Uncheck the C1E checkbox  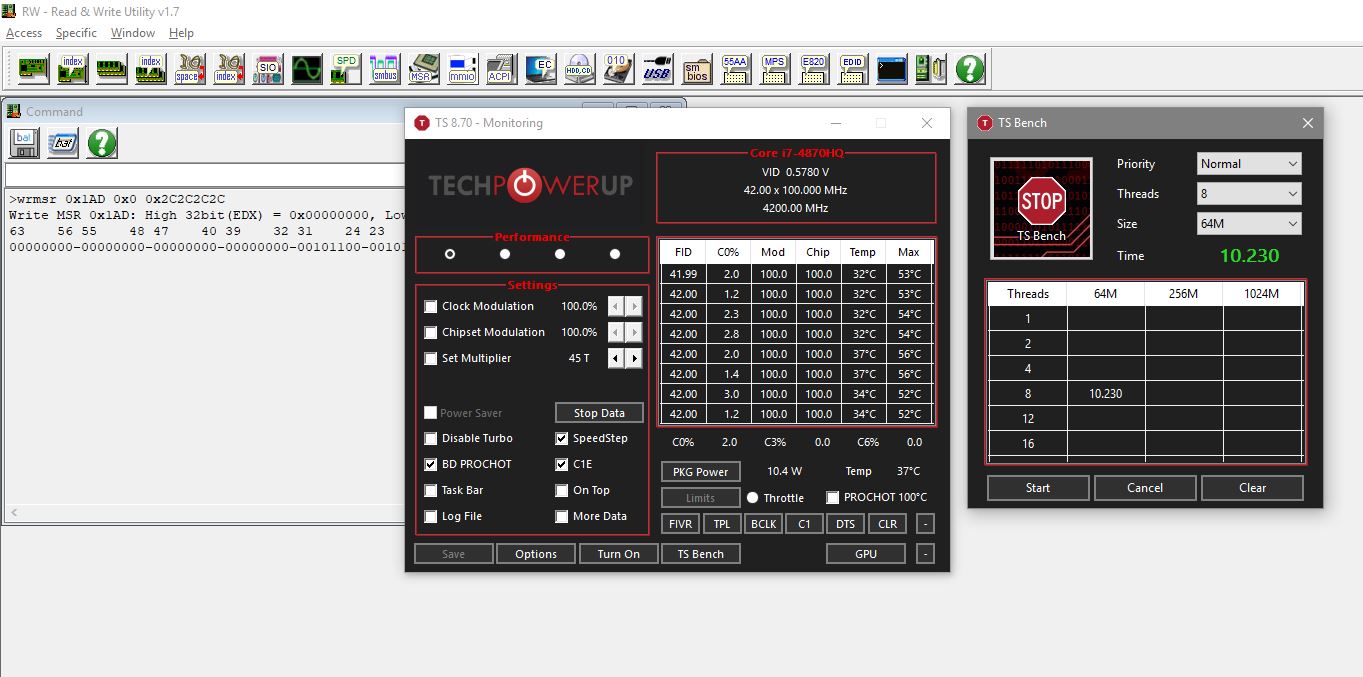(562, 464)
